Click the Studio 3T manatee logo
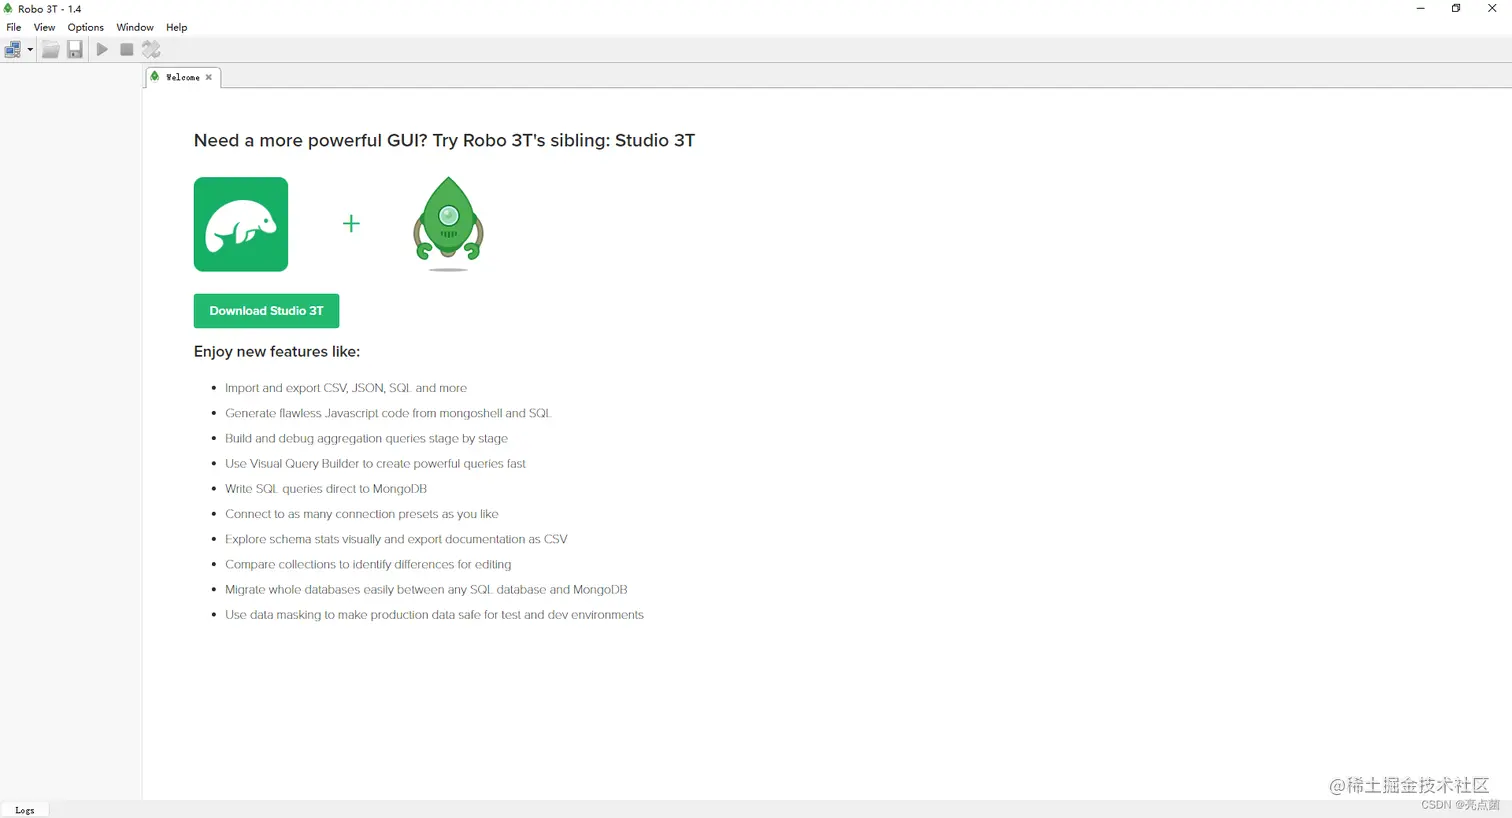This screenshot has width=1512, height=818. coord(241,224)
